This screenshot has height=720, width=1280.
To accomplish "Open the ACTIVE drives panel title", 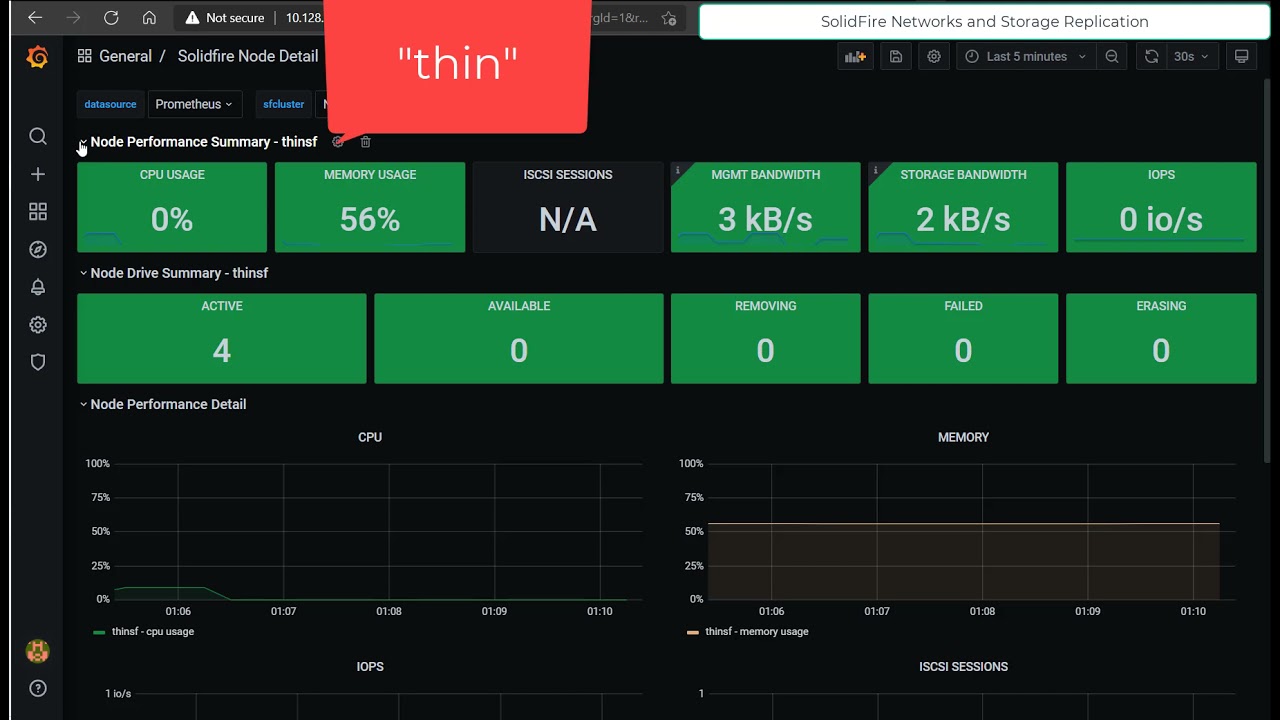I will click(222, 306).
